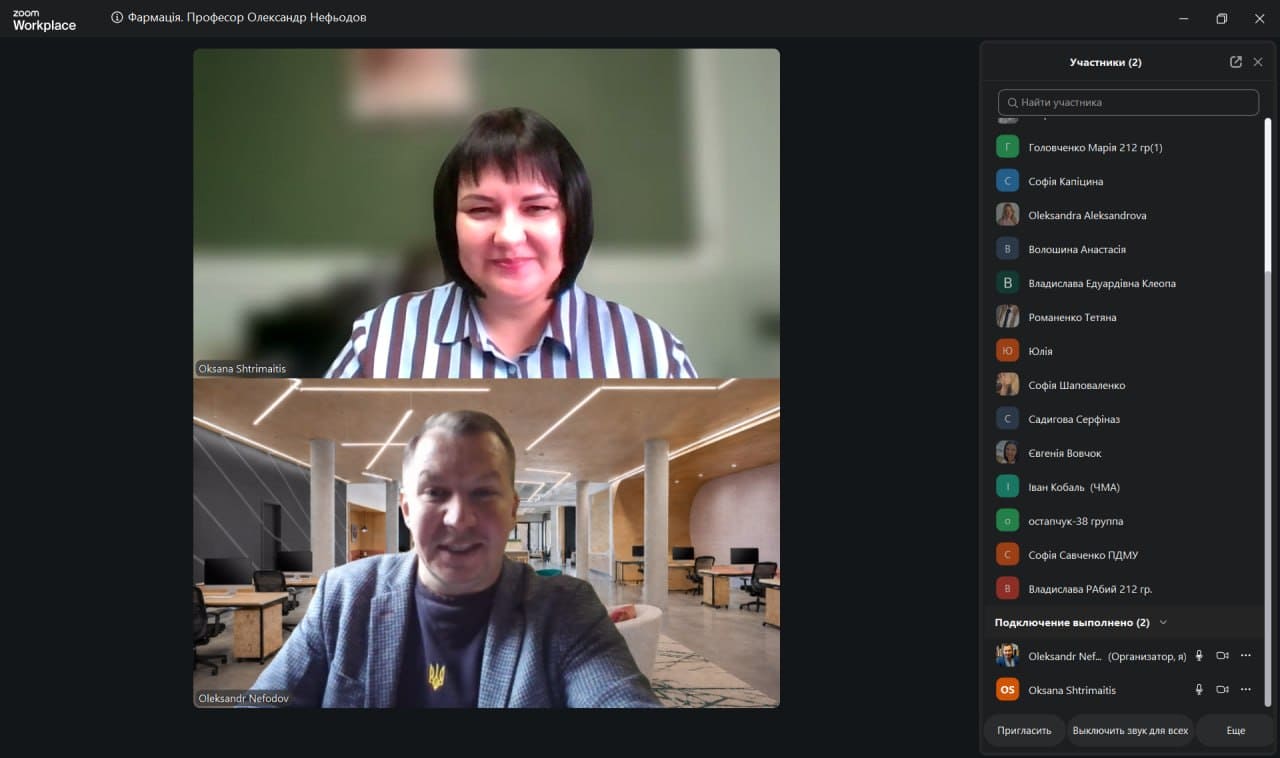Toggle Oleksandr Nef... microphone in participants list
Viewport: 1280px width, 758px height.
1199,656
